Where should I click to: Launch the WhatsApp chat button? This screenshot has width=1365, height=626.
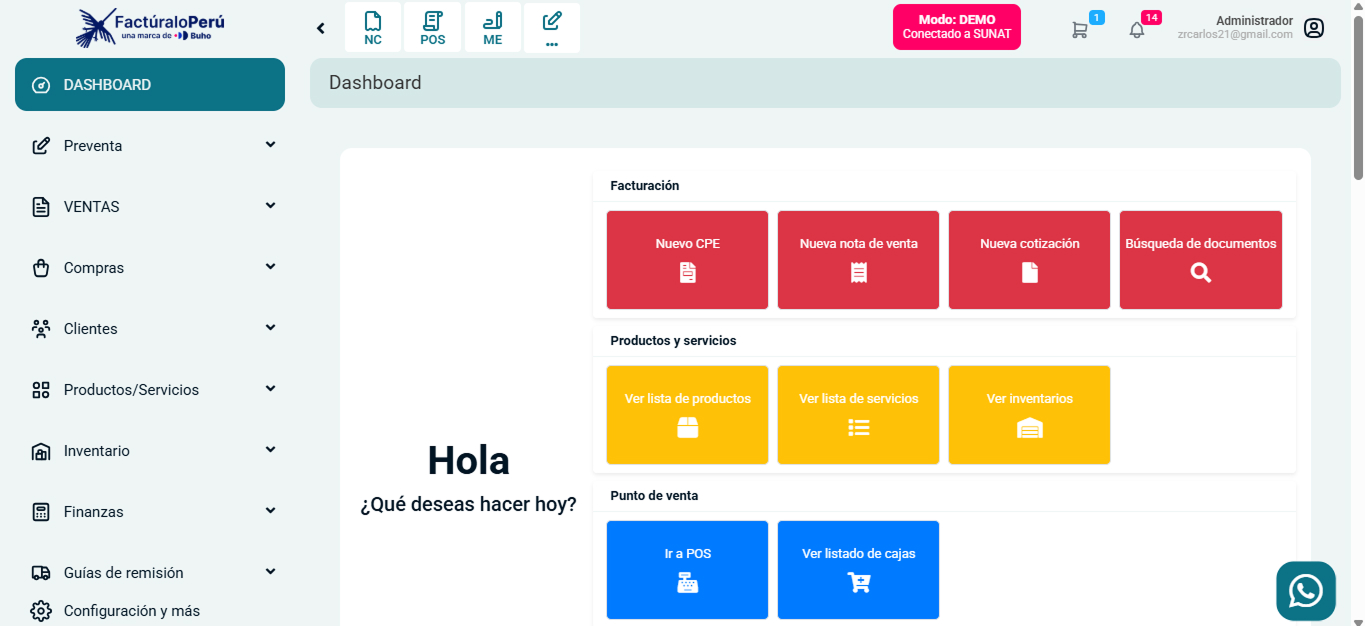point(1305,591)
